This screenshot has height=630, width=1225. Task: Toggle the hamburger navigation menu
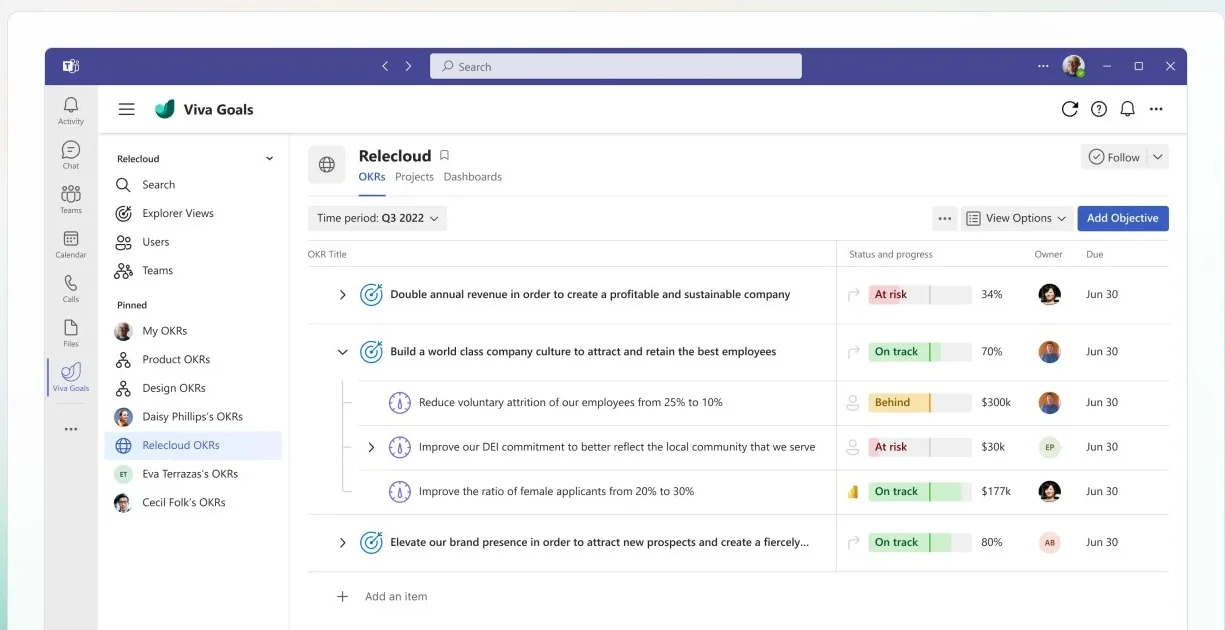(x=126, y=109)
